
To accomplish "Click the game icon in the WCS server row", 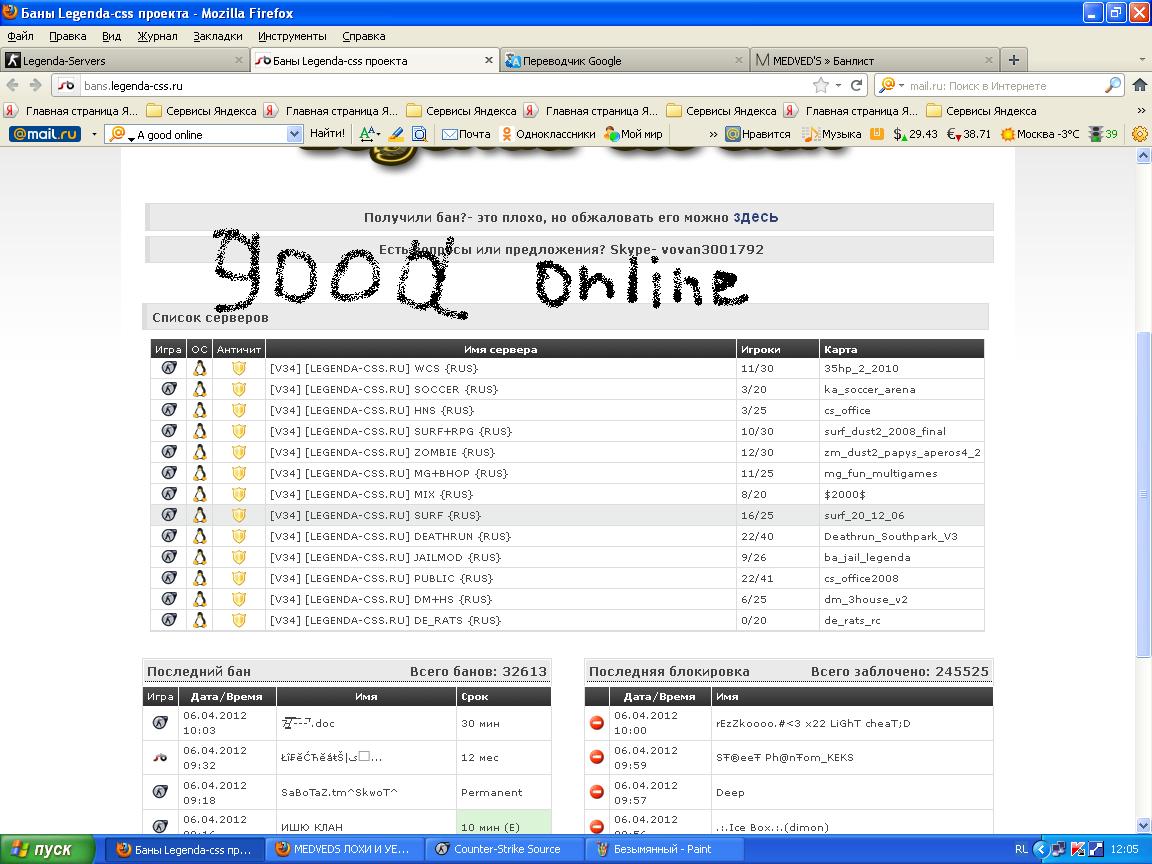I will [169, 368].
